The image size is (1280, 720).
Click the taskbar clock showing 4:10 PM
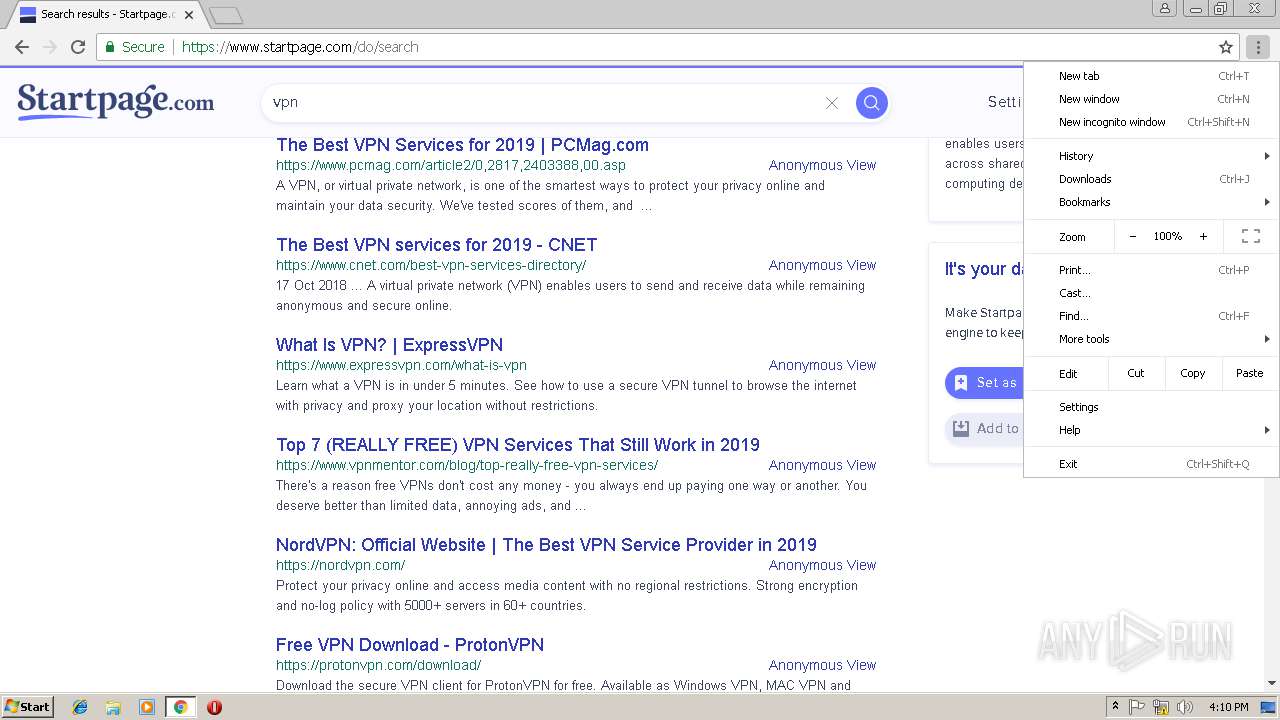pyautogui.click(x=1229, y=707)
